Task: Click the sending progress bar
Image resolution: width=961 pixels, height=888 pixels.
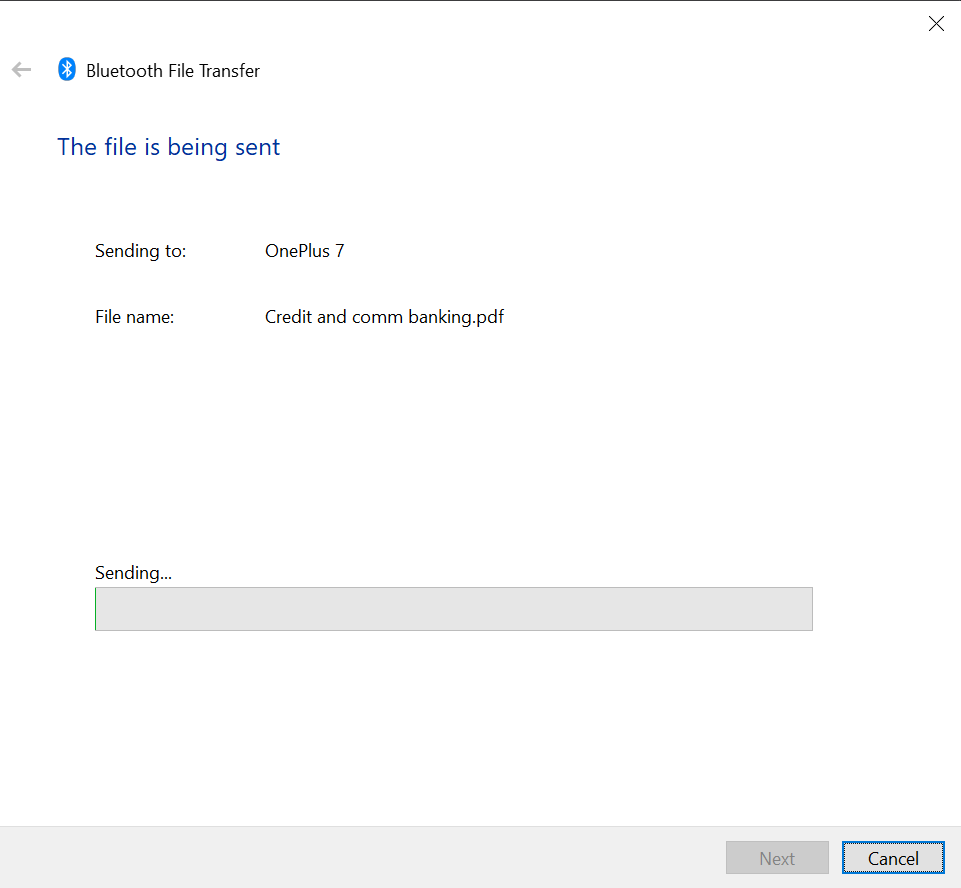Action: (x=454, y=609)
